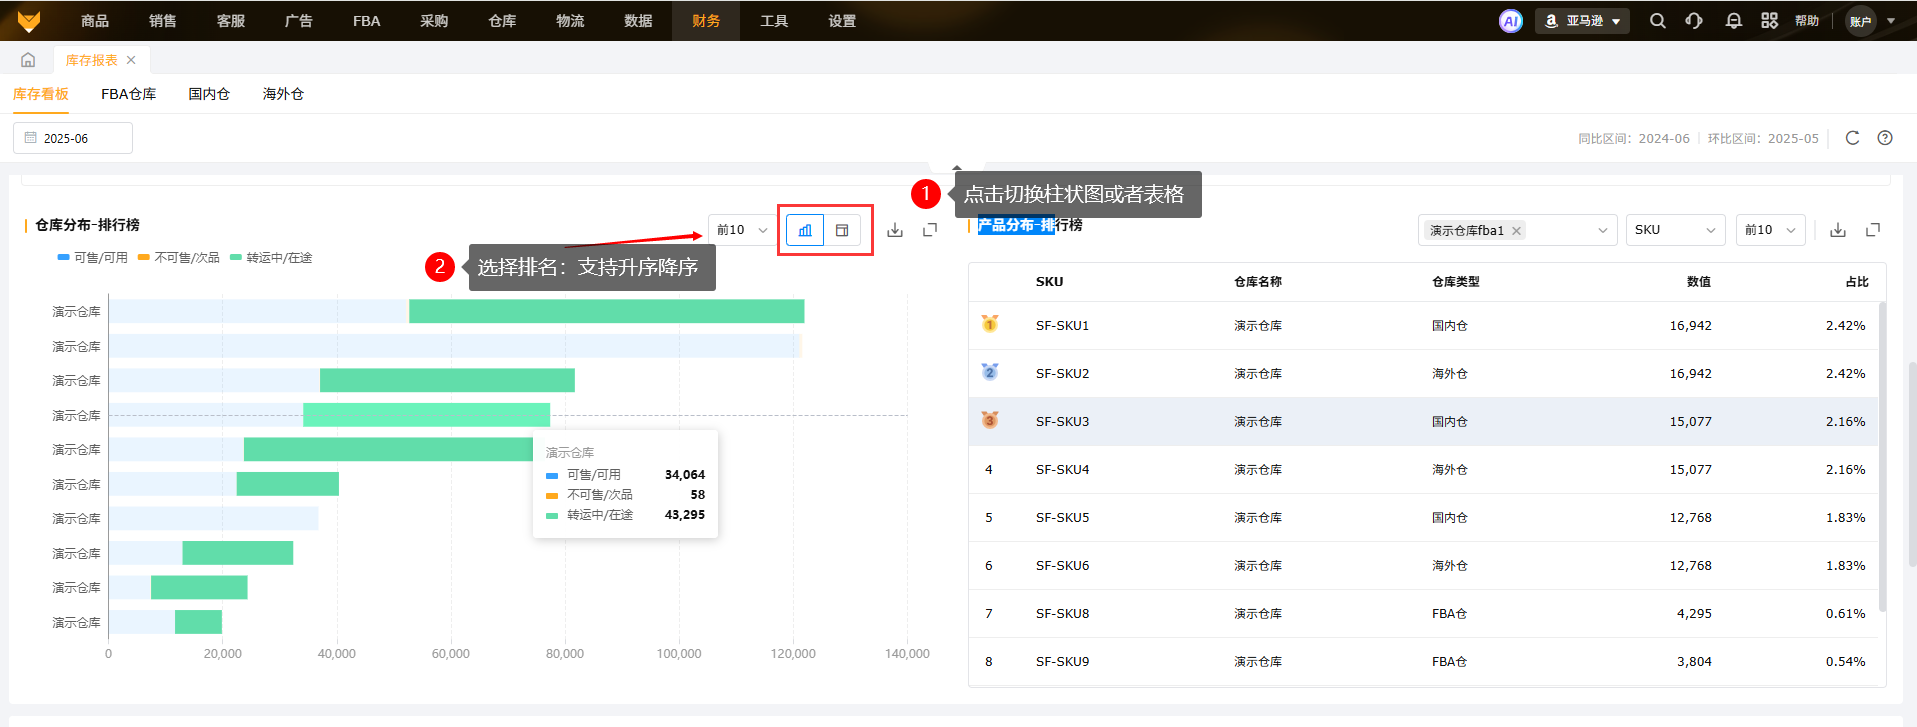Click the 2025-06 date picker field
The image size is (1917, 727).
pyautogui.click(x=73, y=138)
